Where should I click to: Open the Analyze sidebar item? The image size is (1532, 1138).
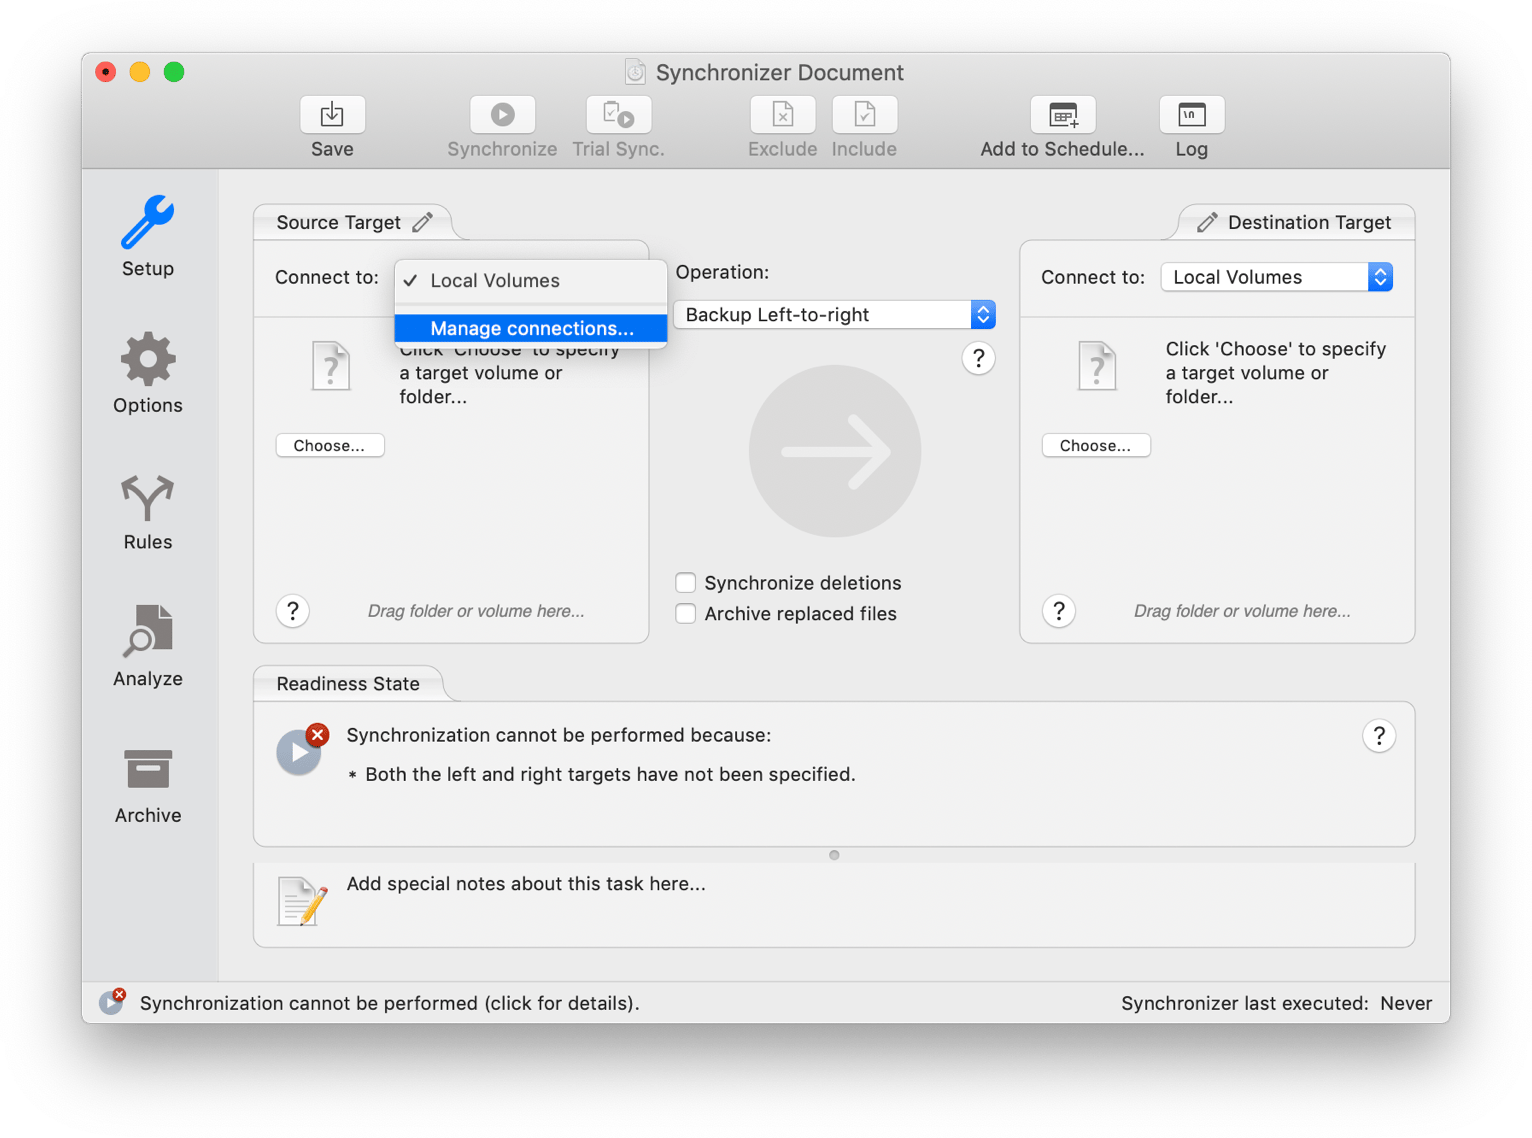(148, 633)
